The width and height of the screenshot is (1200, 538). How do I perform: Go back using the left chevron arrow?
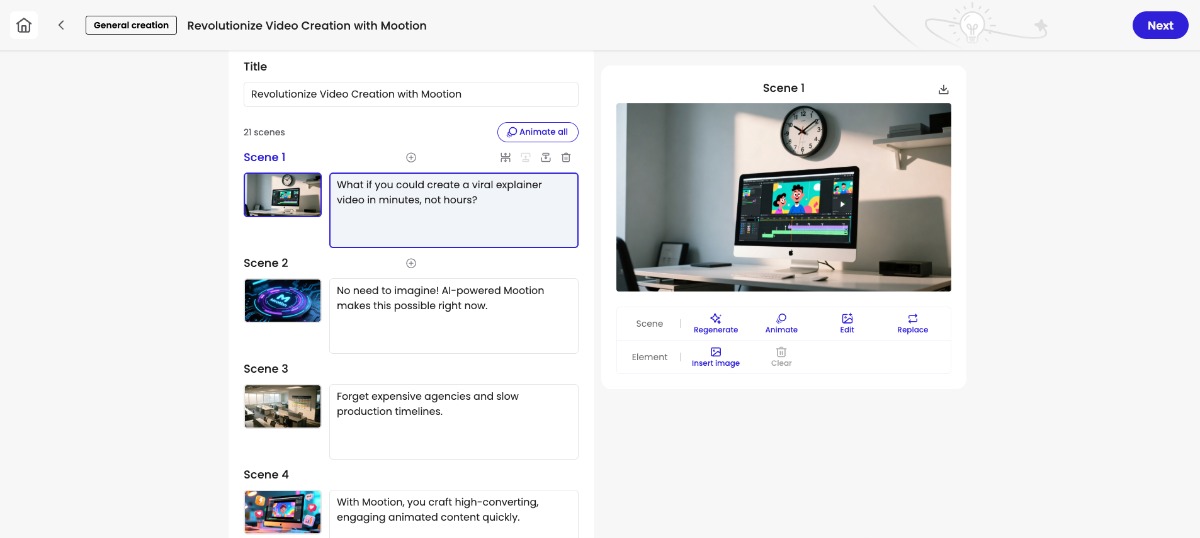[x=61, y=25]
